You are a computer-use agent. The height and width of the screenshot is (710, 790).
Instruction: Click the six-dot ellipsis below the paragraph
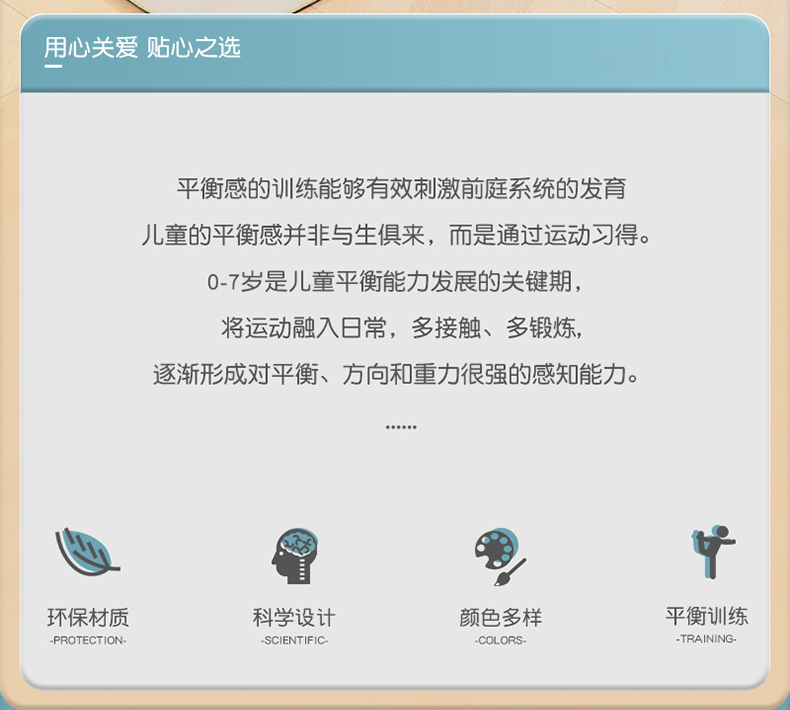click(x=400, y=427)
